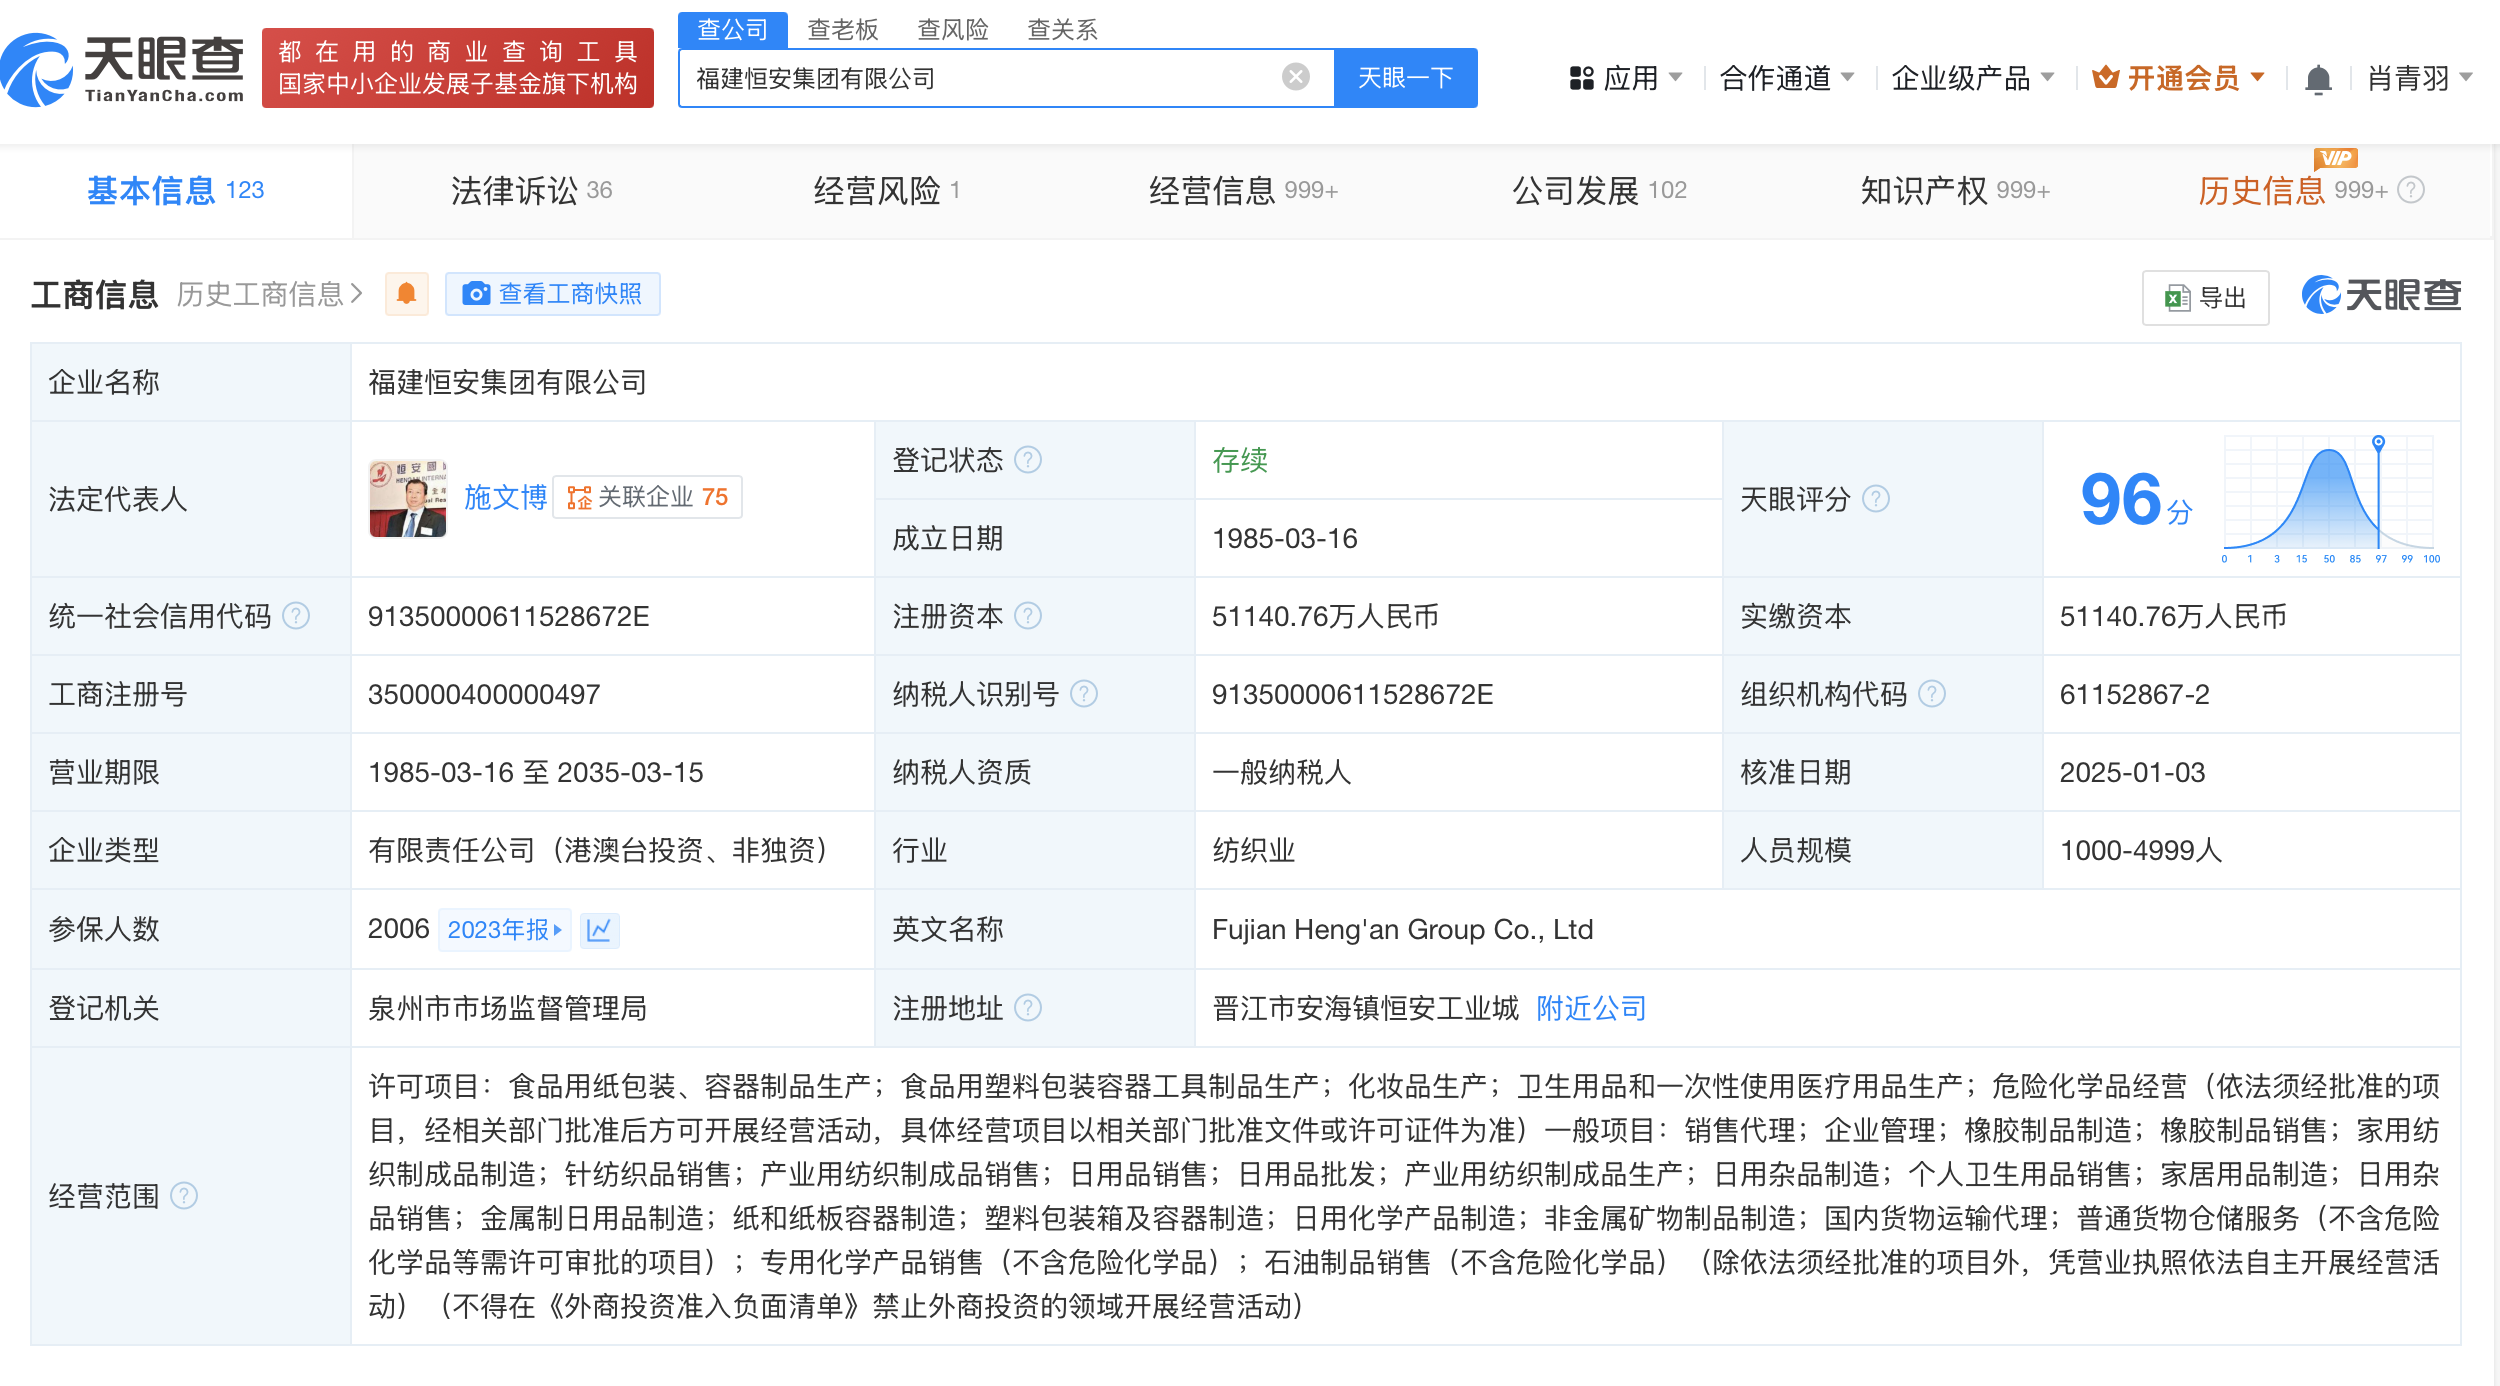Expand the 应用 dropdown
Image resolution: width=2500 pixels, height=1386 pixels.
pyautogui.click(x=1676, y=77)
